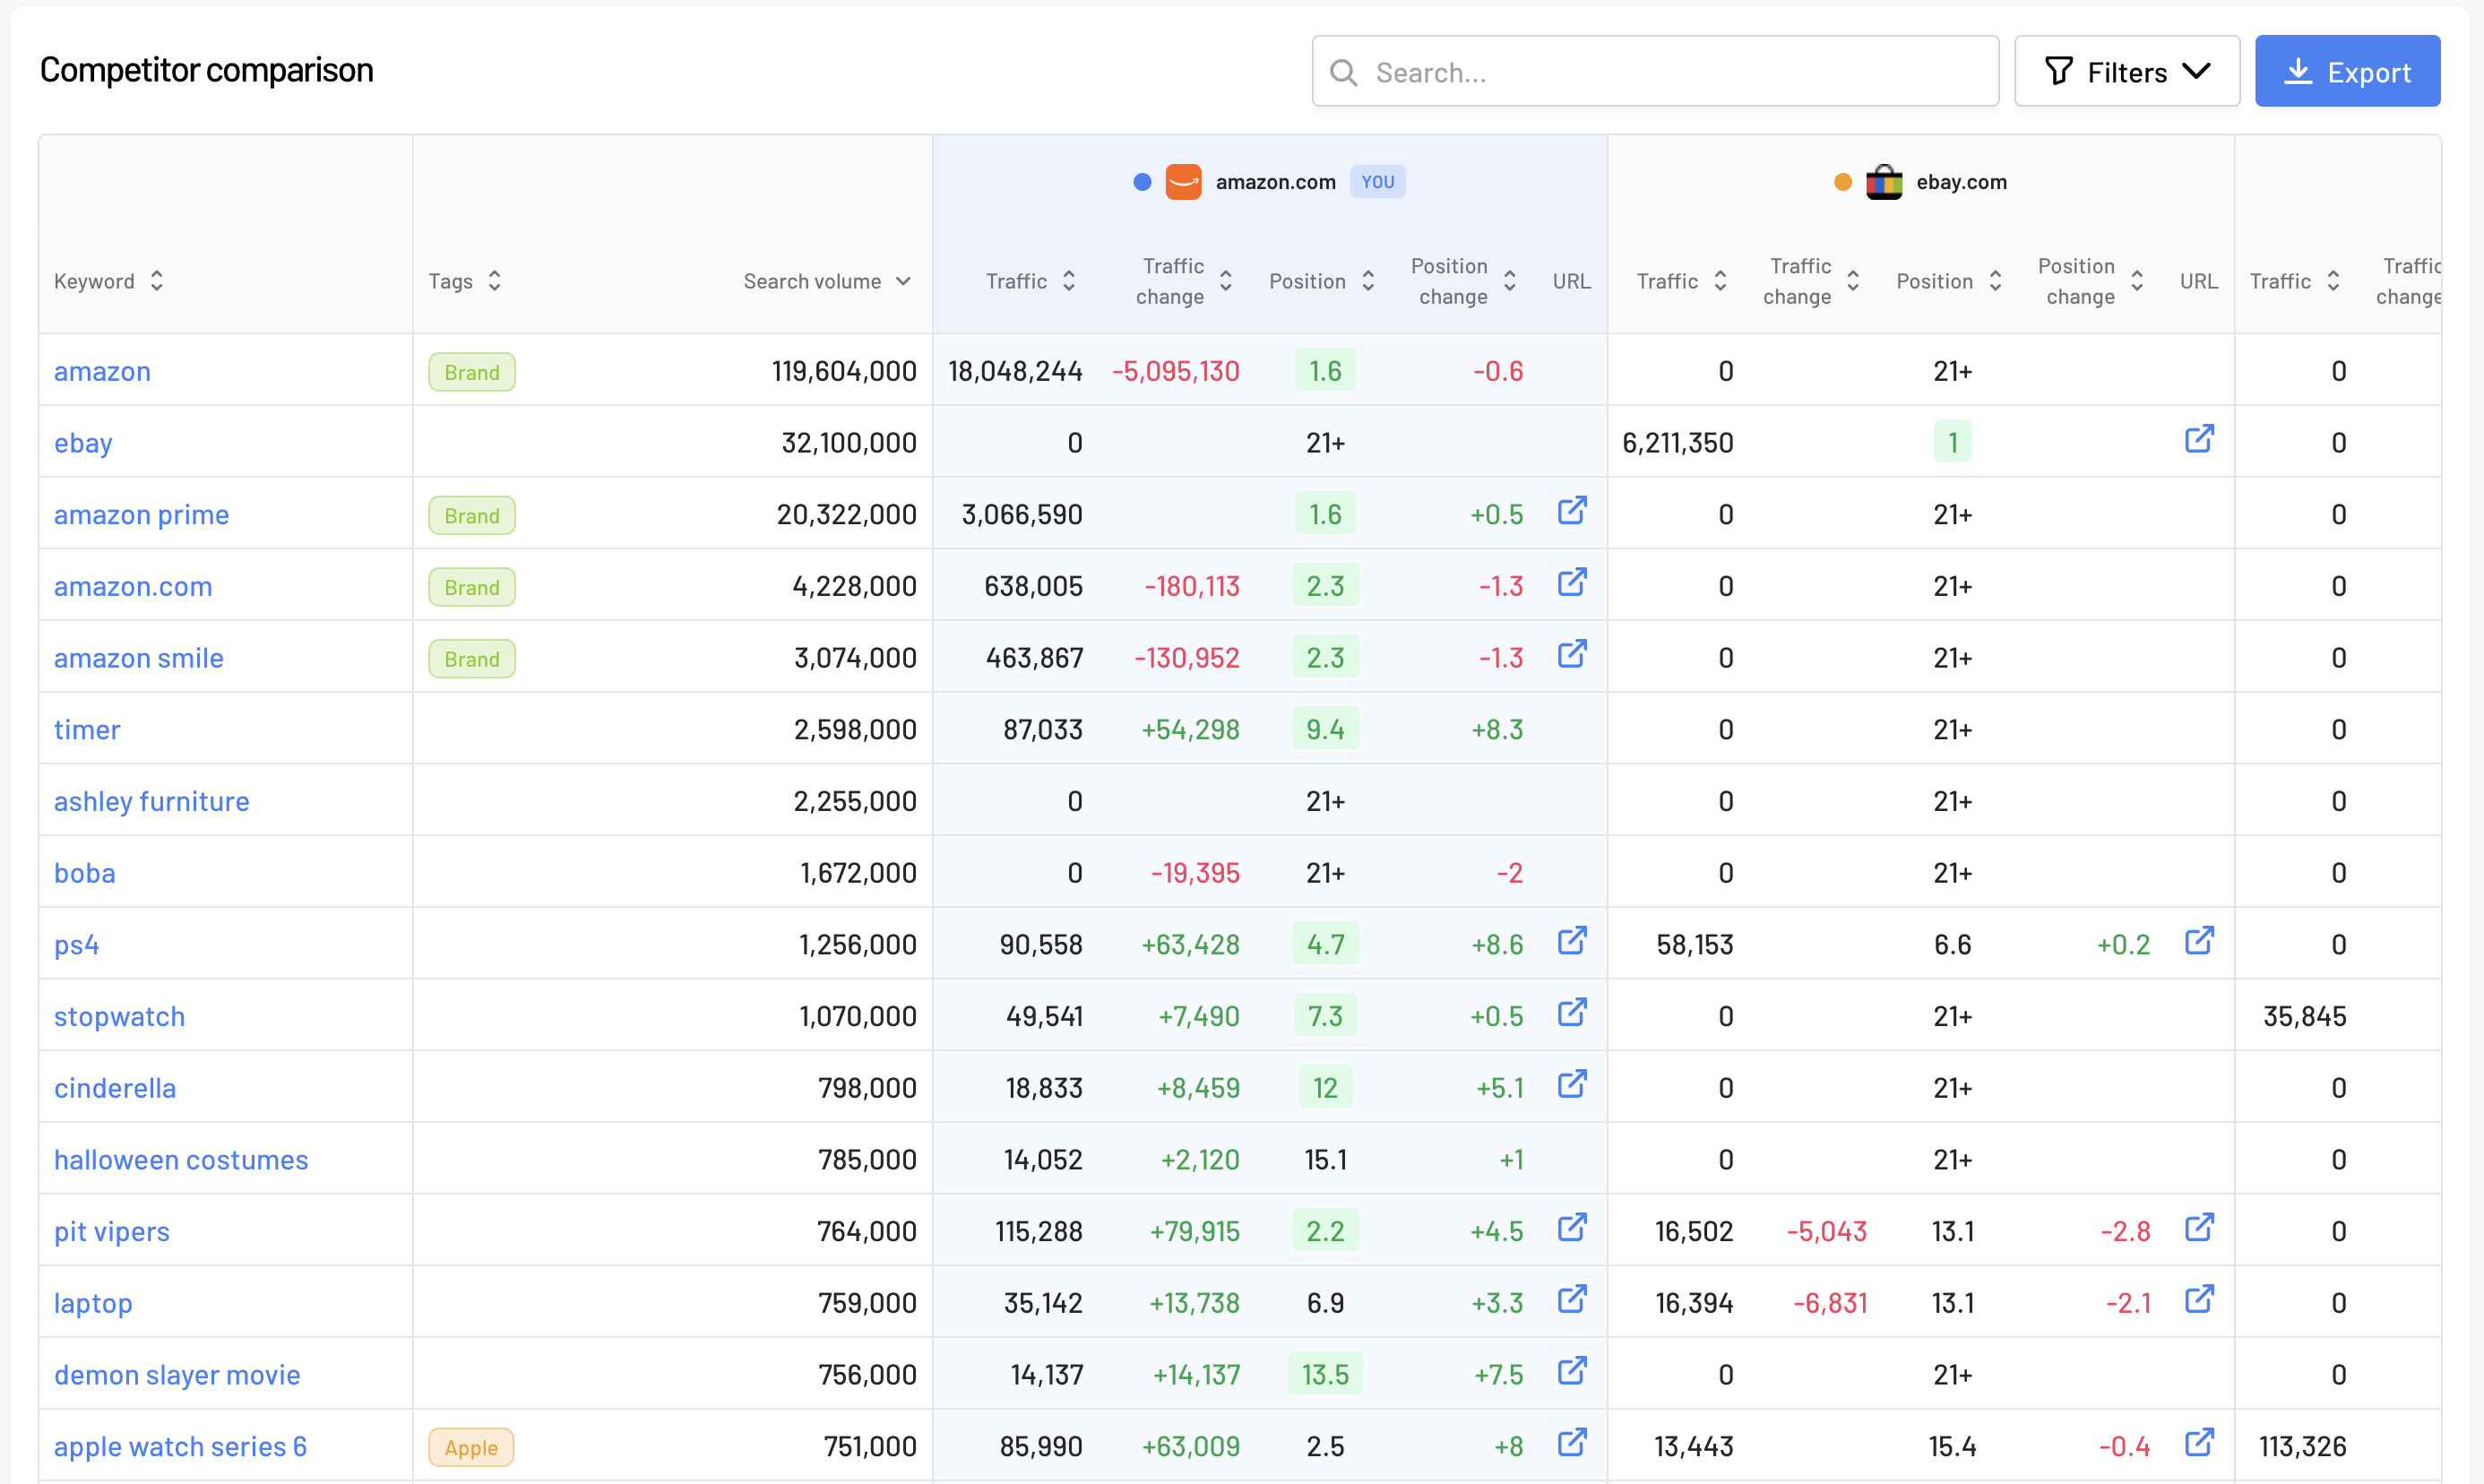2484x1484 pixels.
Task: Sort by Tags column arrows
Action: (x=494, y=281)
